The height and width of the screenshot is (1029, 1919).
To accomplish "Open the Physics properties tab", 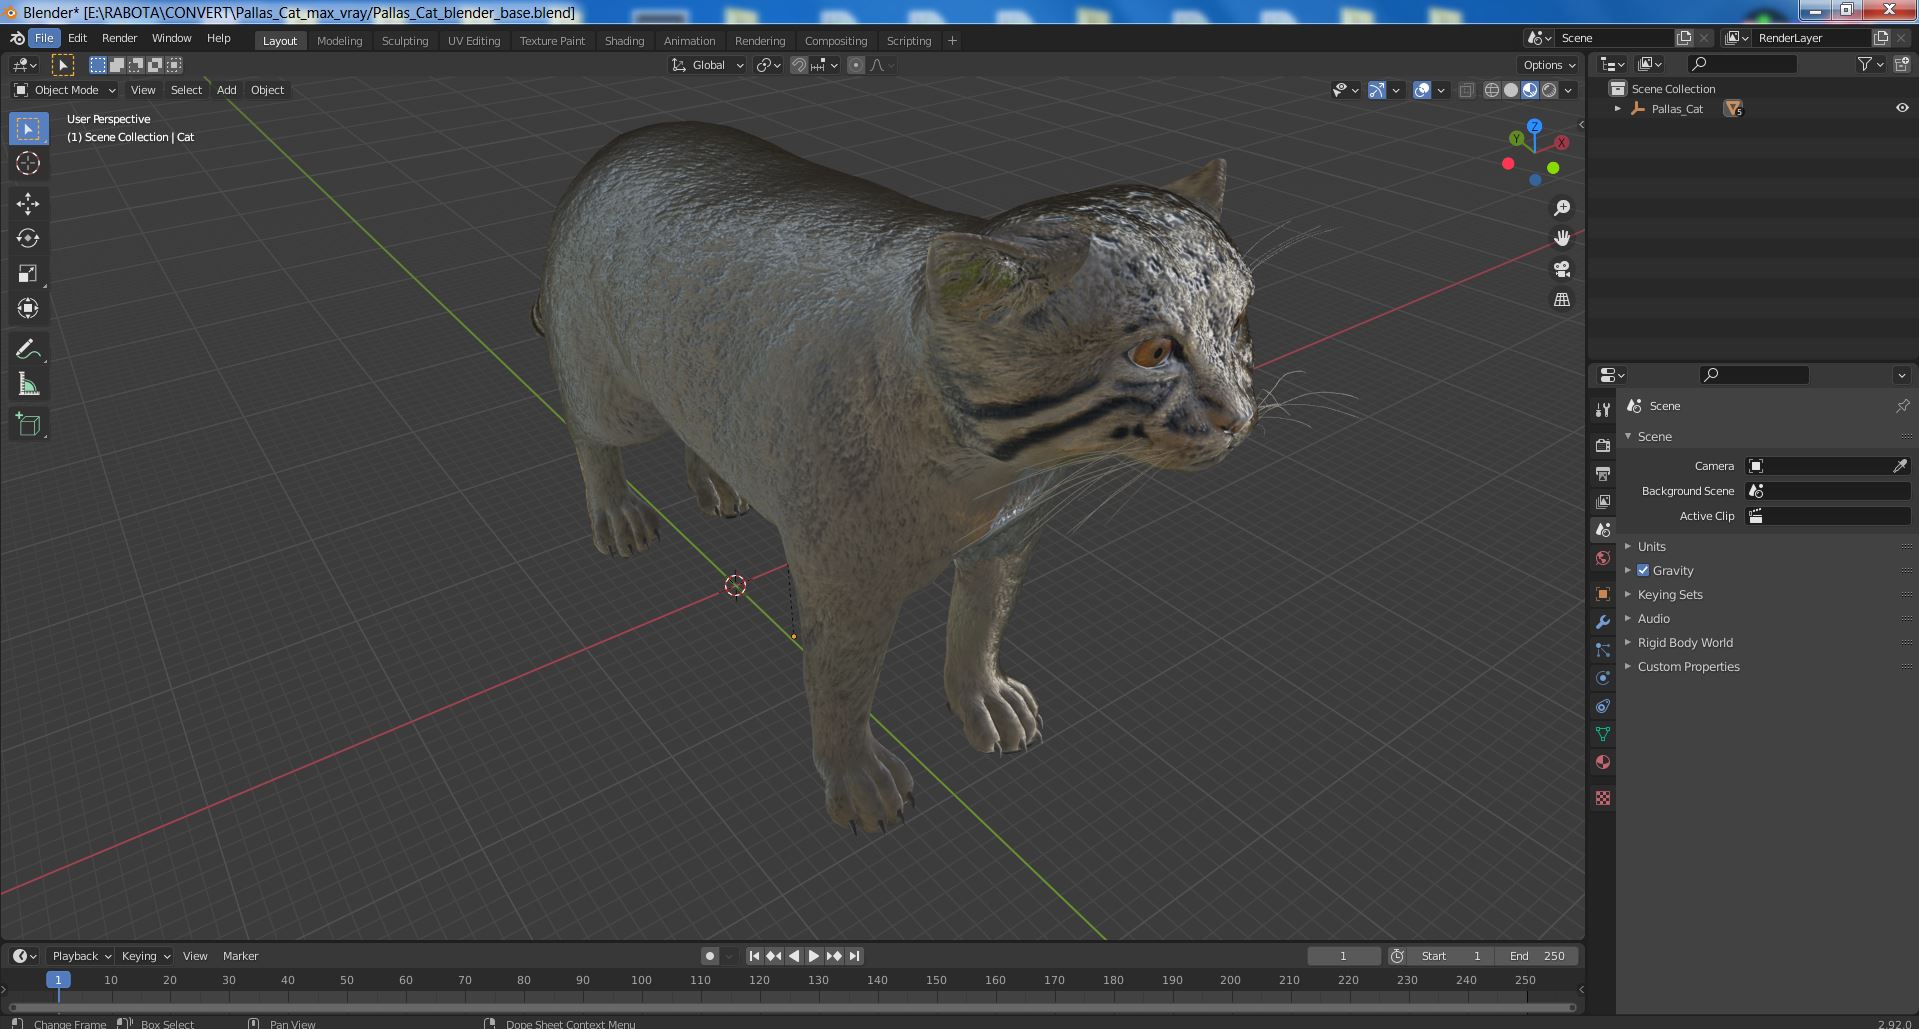I will click(x=1603, y=678).
